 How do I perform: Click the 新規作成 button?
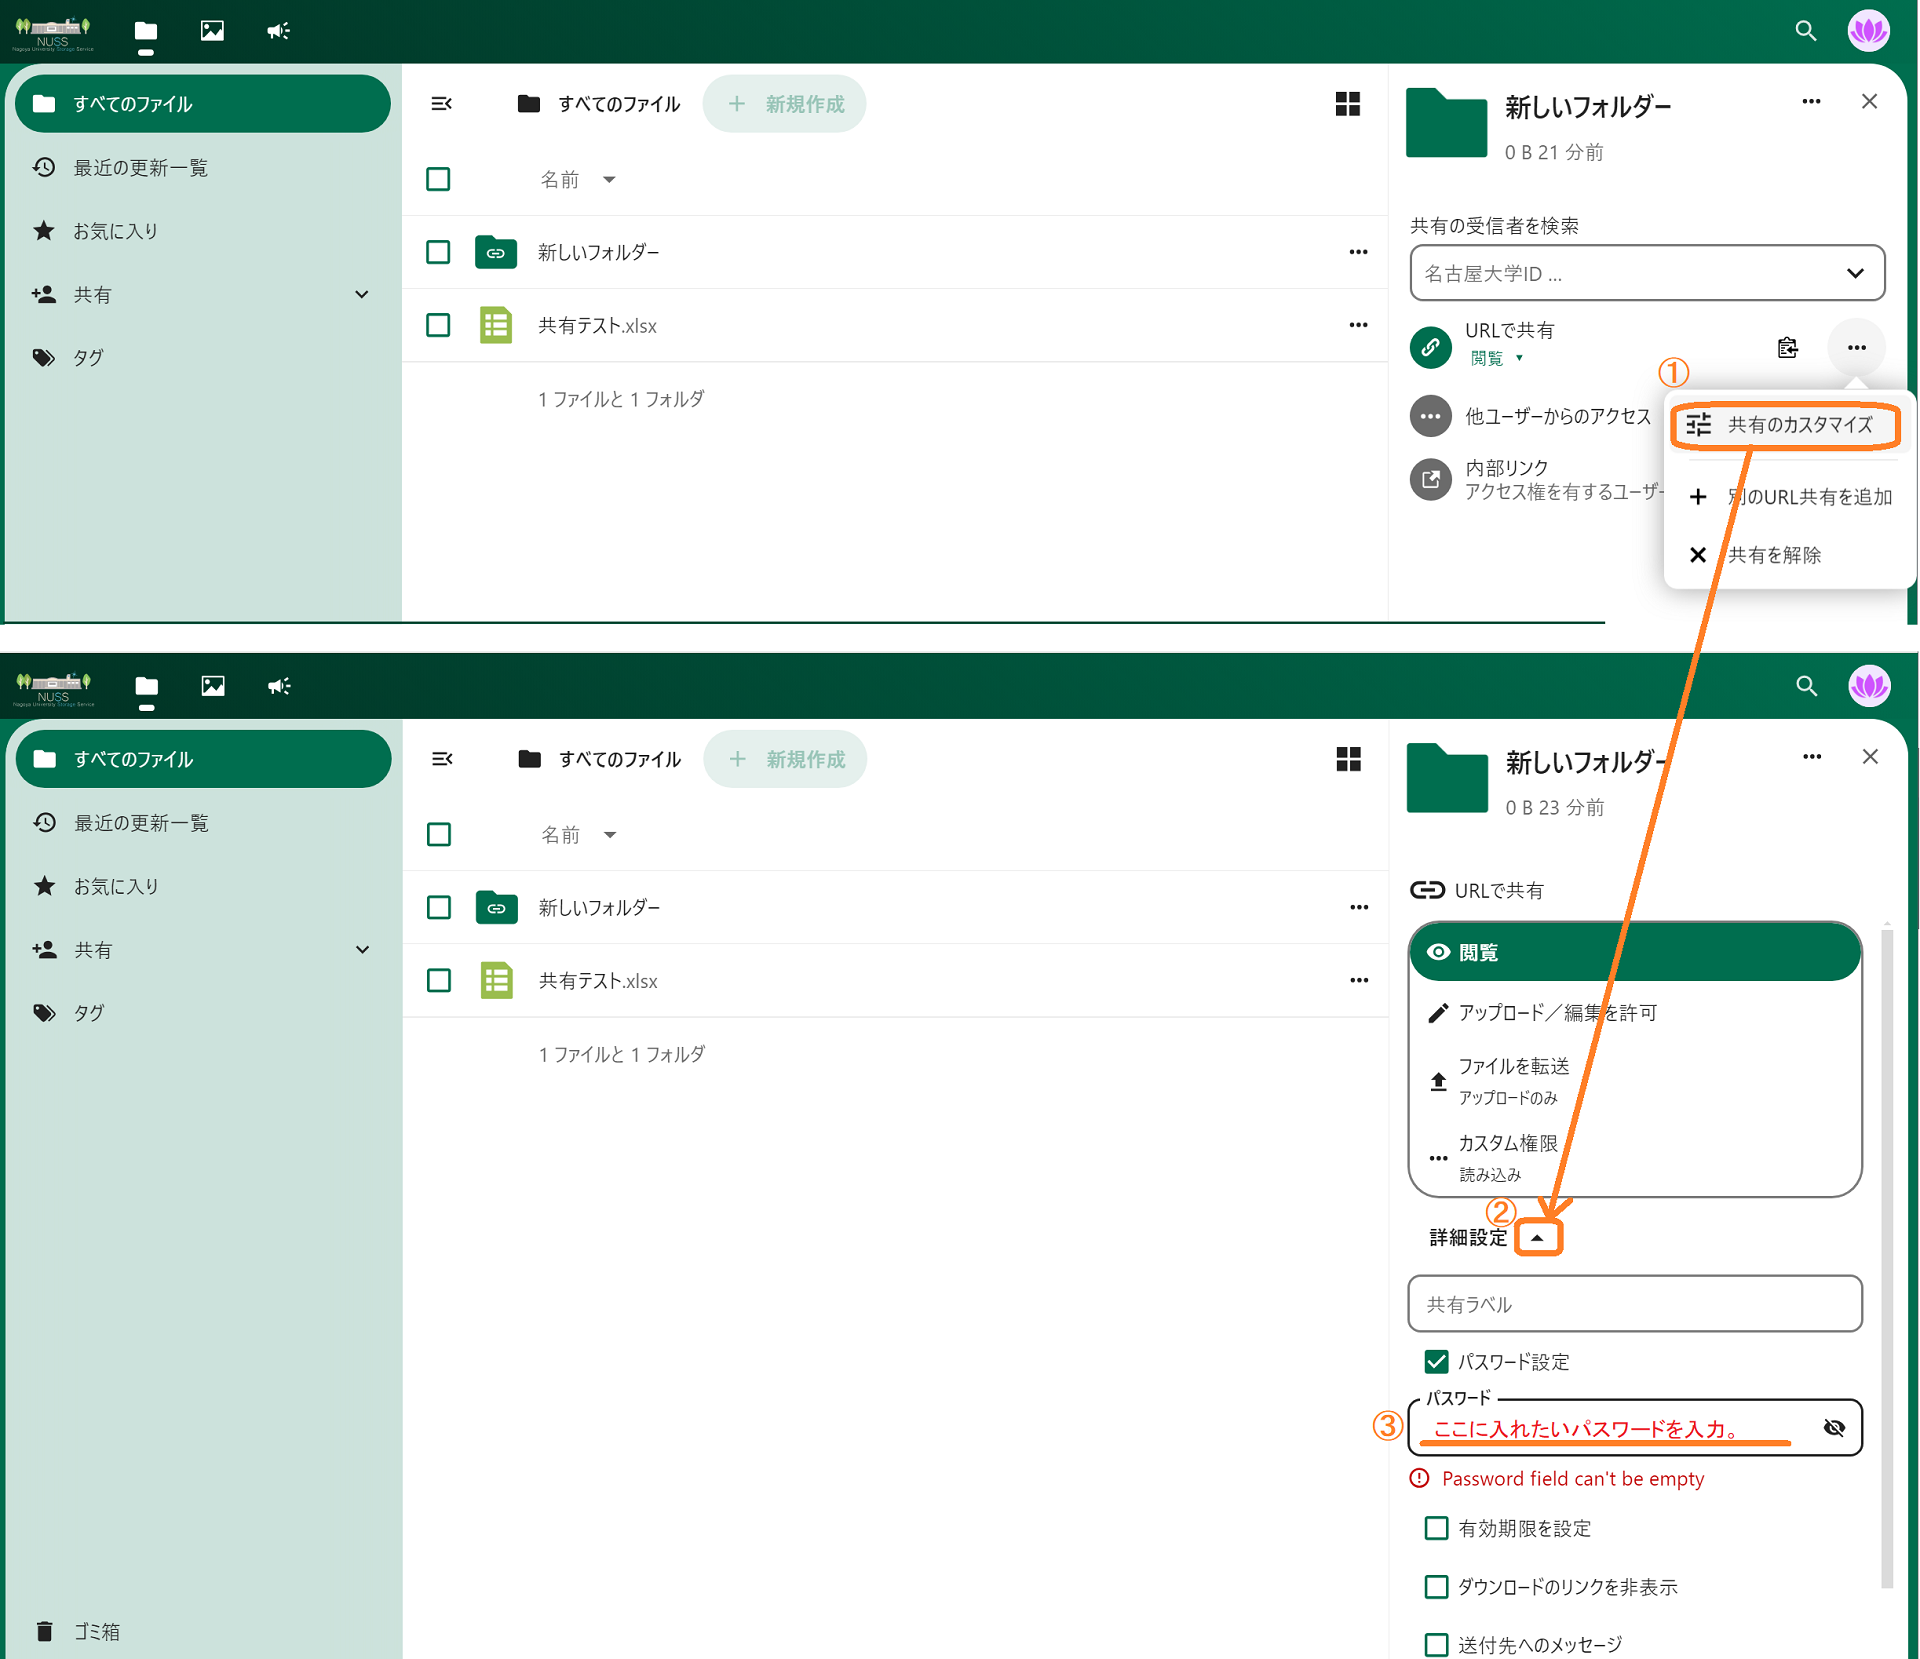tap(785, 104)
